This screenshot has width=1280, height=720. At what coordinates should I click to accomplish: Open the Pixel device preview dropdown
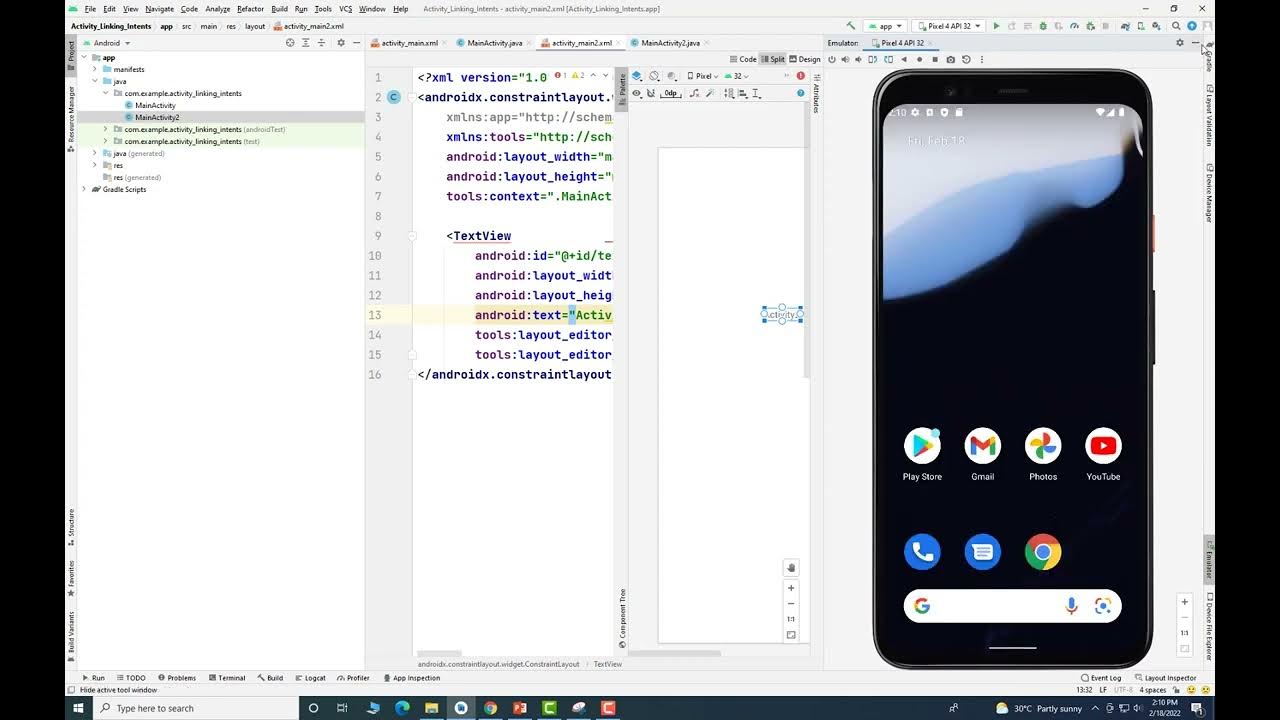pyautogui.click(x=703, y=76)
